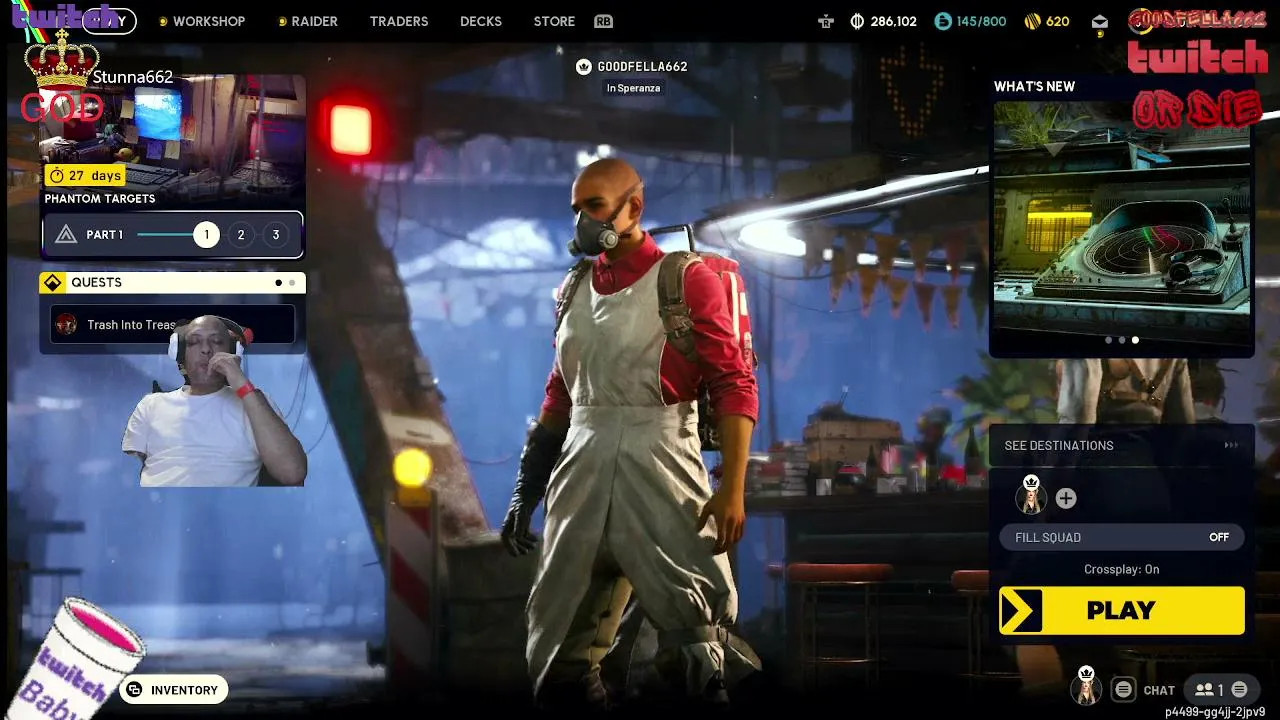Click the What's New heading
1280x720 pixels.
pos(1034,87)
